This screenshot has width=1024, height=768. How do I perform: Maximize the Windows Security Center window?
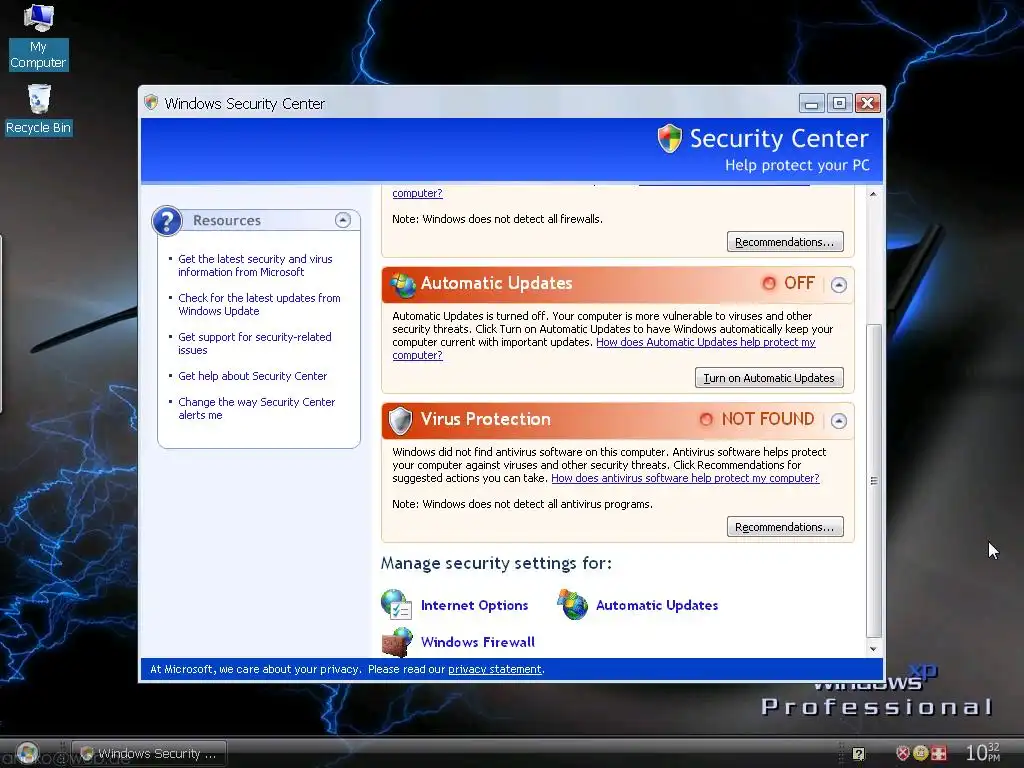click(839, 103)
